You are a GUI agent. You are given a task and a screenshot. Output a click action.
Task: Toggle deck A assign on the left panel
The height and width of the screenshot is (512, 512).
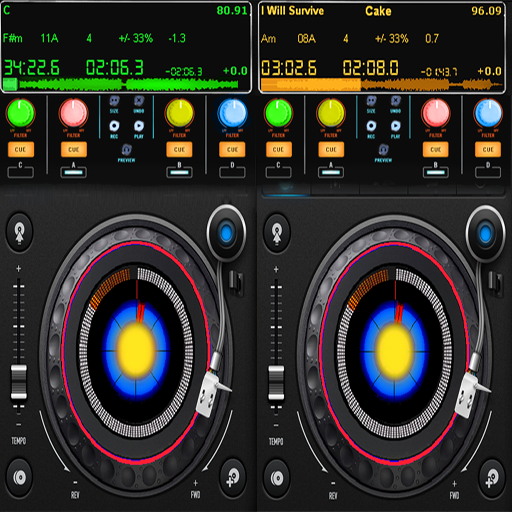tap(74, 173)
